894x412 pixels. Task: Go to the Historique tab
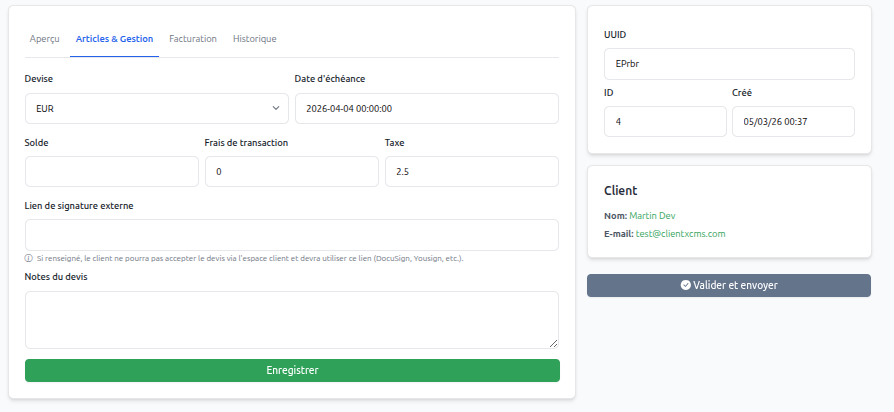pos(254,39)
